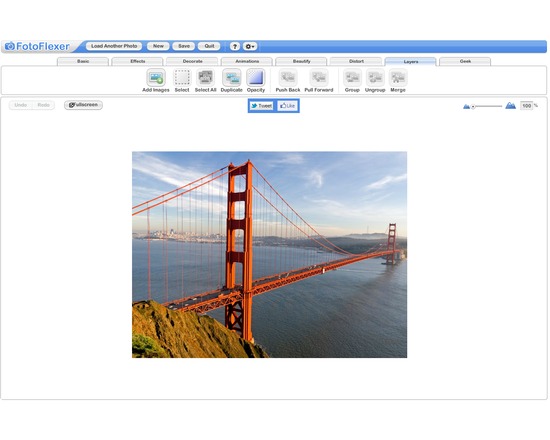The width and height of the screenshot is (550, 440).
Task: Select the Layers tab
Action: [x=410, y=62]
